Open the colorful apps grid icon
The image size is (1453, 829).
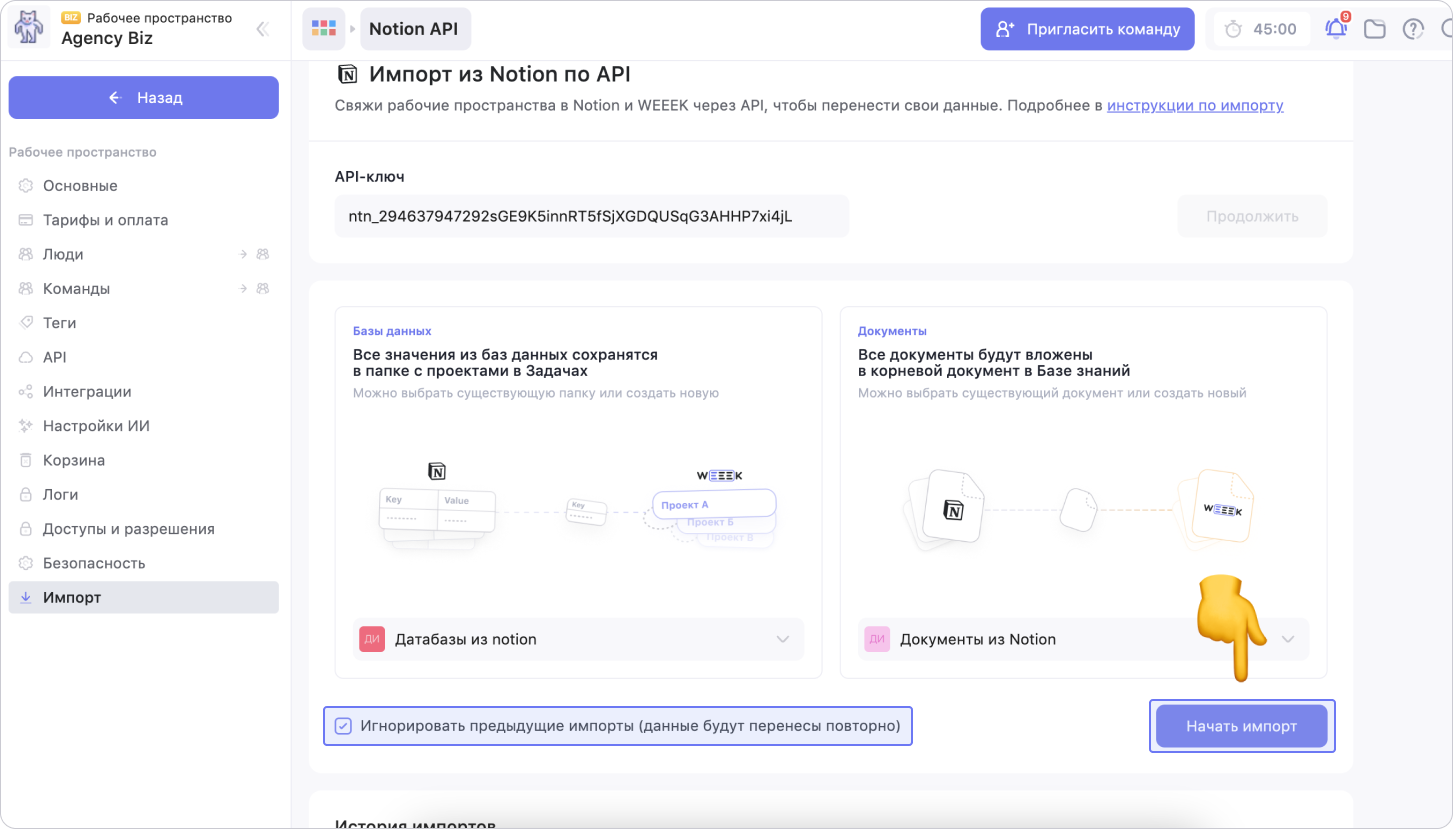pos(324,29)
